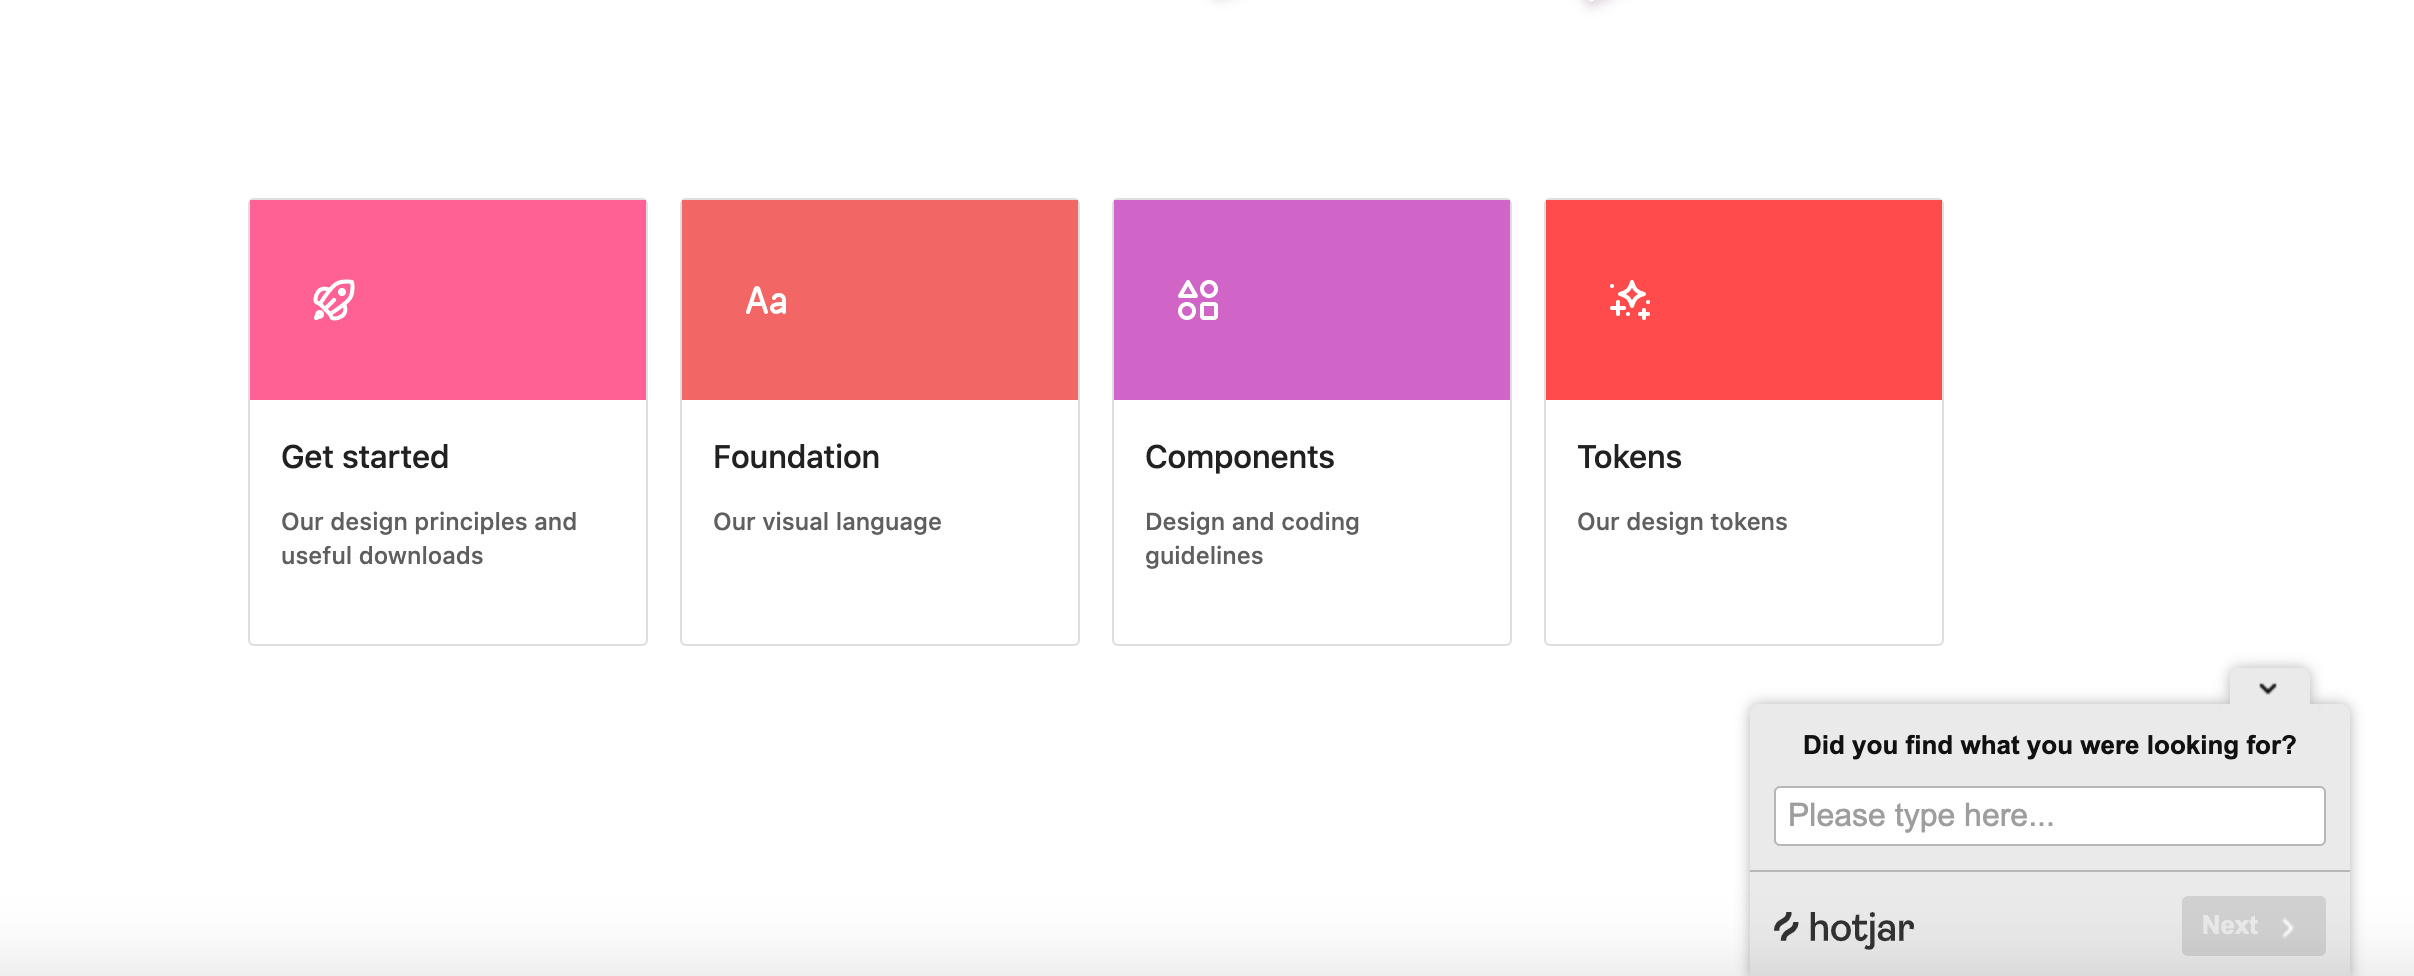Click the hotjar logo in survey widget
Image resolution: width=2414 pixels, height=976 pixels.
[x=1844, y=928]
